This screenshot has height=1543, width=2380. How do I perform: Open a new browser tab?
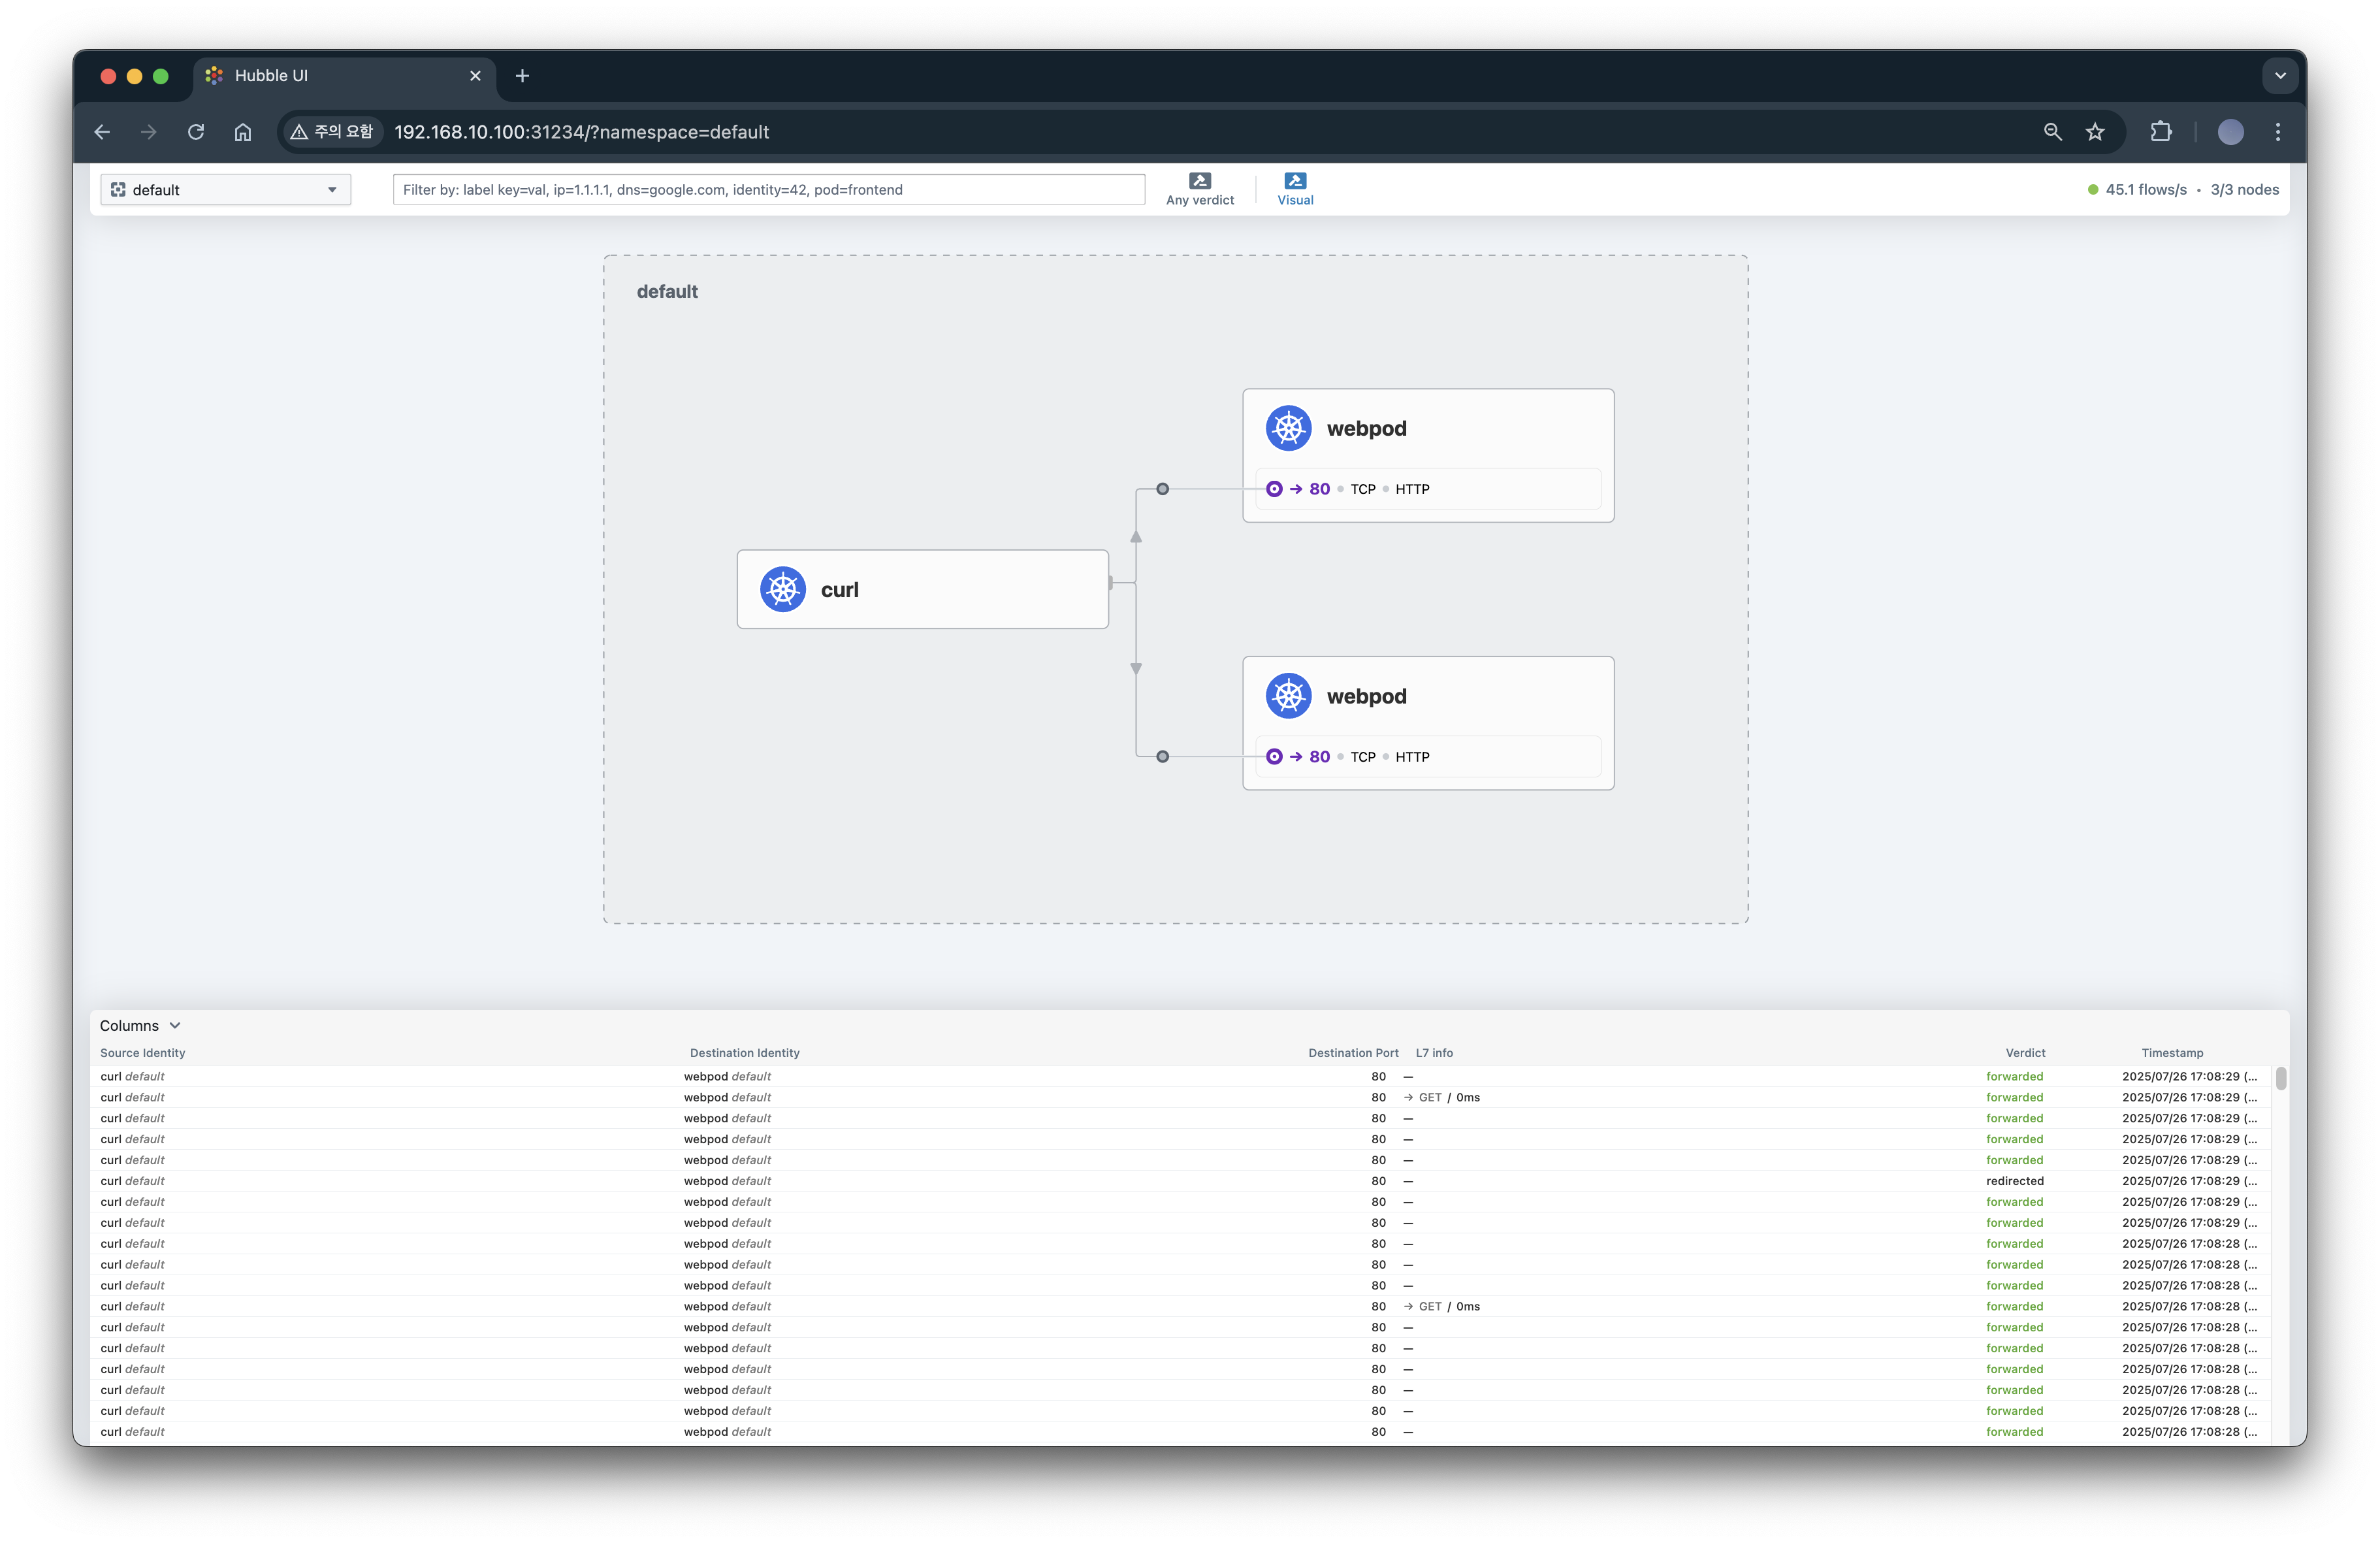tap(522, 76)
